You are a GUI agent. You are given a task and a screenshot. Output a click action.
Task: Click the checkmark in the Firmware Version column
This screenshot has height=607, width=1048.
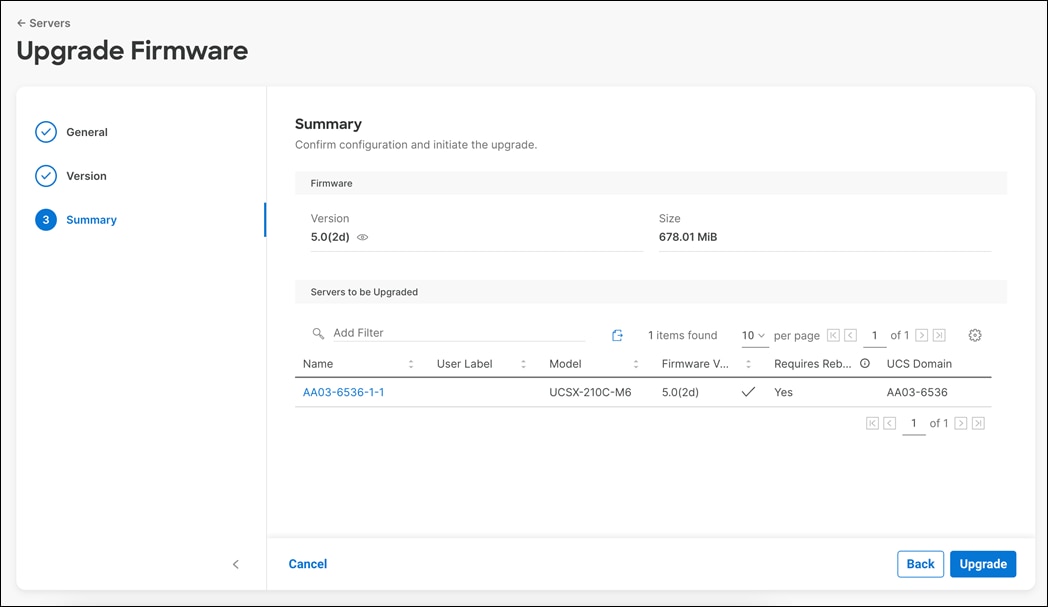click(749, 392)
